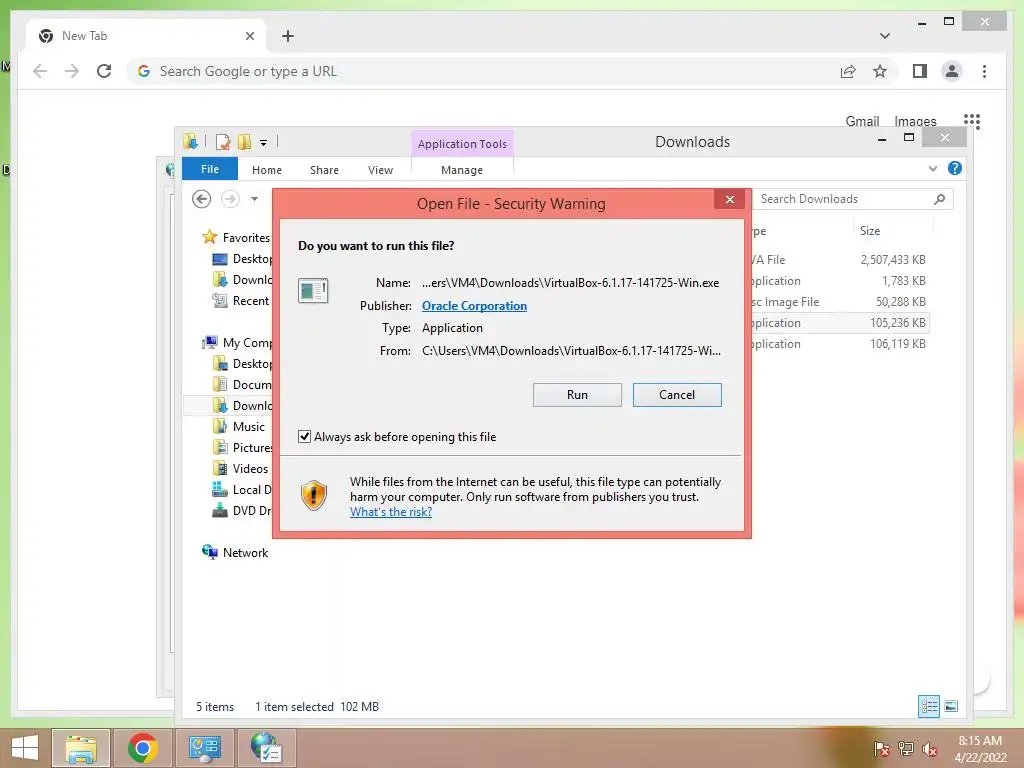Bookmark this page with star icon
This screenshot has width=1024, height=768.
pos(880,71)
